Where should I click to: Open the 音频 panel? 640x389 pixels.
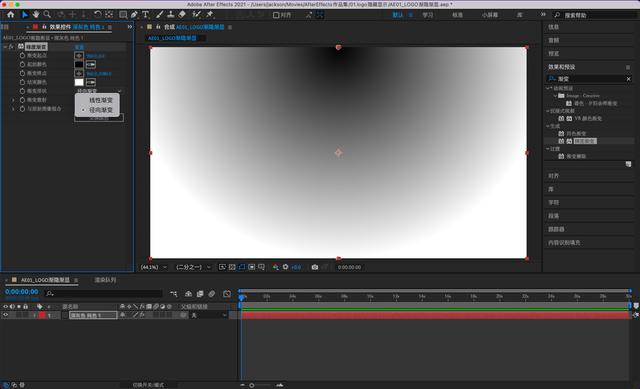553,40
